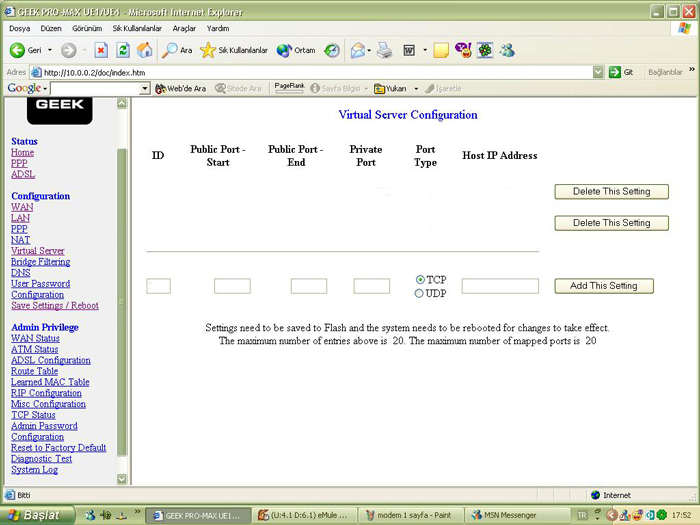Open the Save Settings / Reboot link
Viewport: 700px width, 525px height.
[x=55, y=305]
